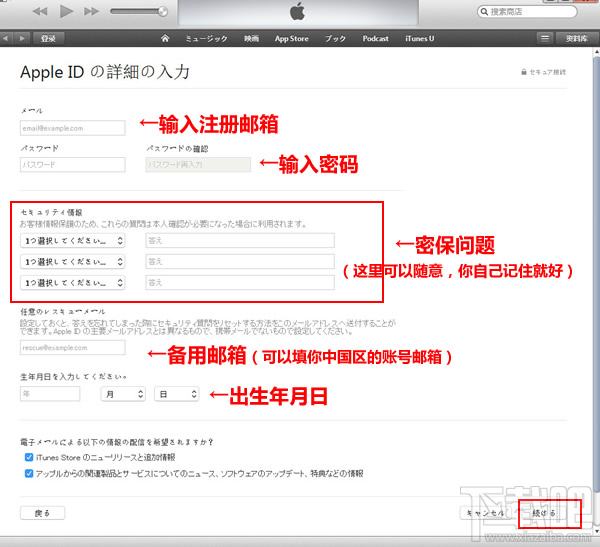Uncheck the Apple news and updates checkbox

click(x=29, y=474)
